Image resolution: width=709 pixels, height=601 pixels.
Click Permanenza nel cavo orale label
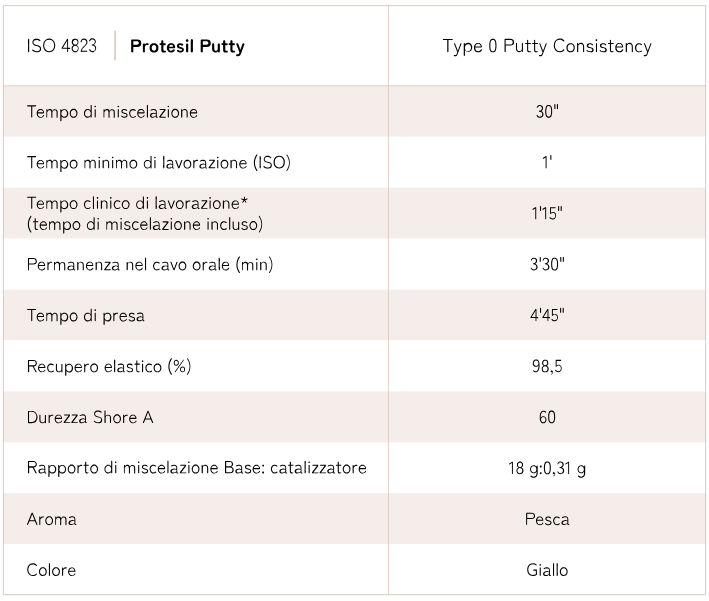click(150, 264)
